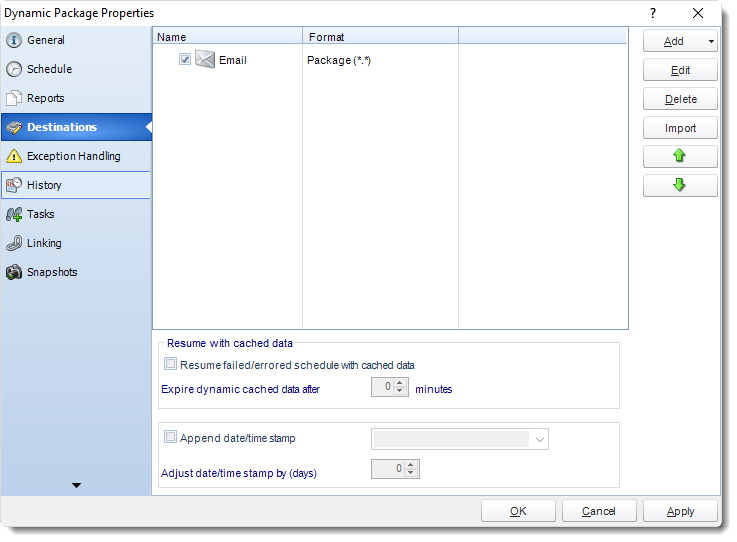This screenshot has height=542, width=737.
Task: Move destination up with green arrow
Action: click(x=680, y=156)
